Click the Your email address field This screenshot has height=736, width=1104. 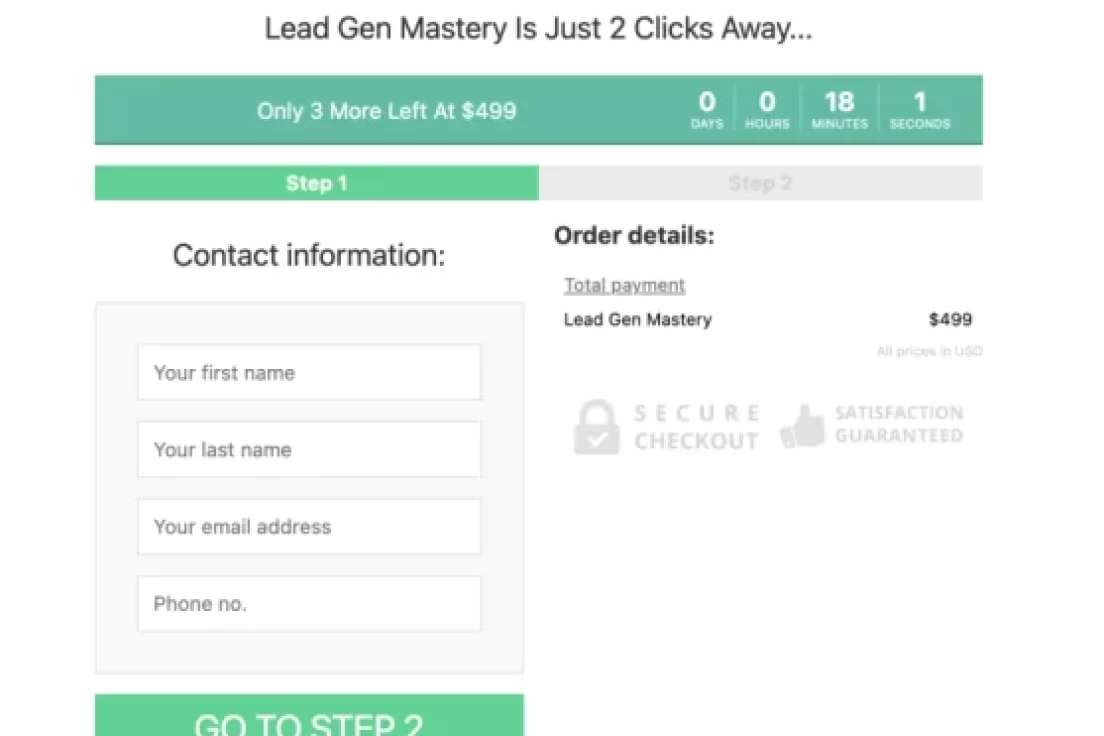click(309, 526)
